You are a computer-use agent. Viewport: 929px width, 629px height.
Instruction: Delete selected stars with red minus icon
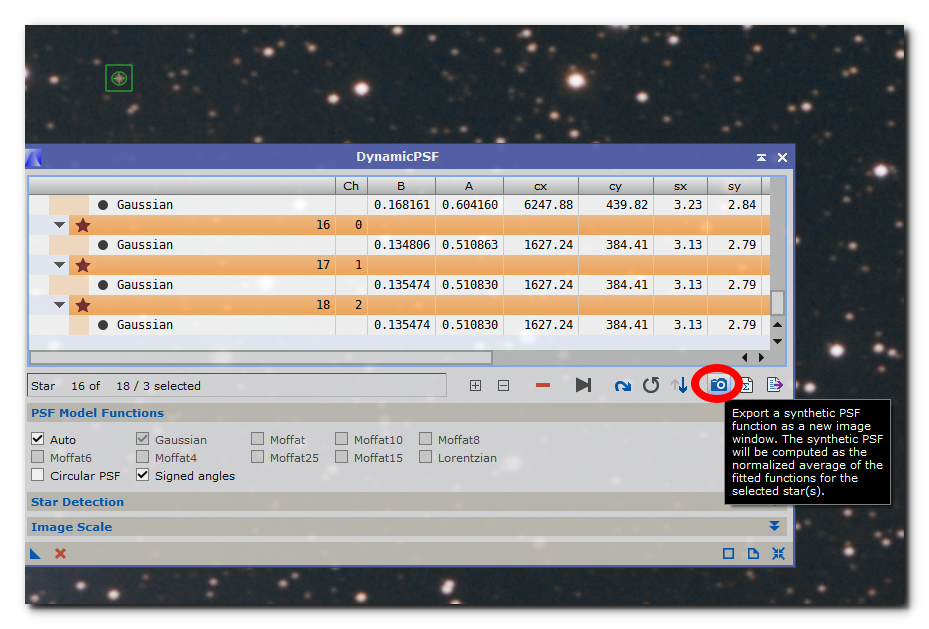(543, 386)
